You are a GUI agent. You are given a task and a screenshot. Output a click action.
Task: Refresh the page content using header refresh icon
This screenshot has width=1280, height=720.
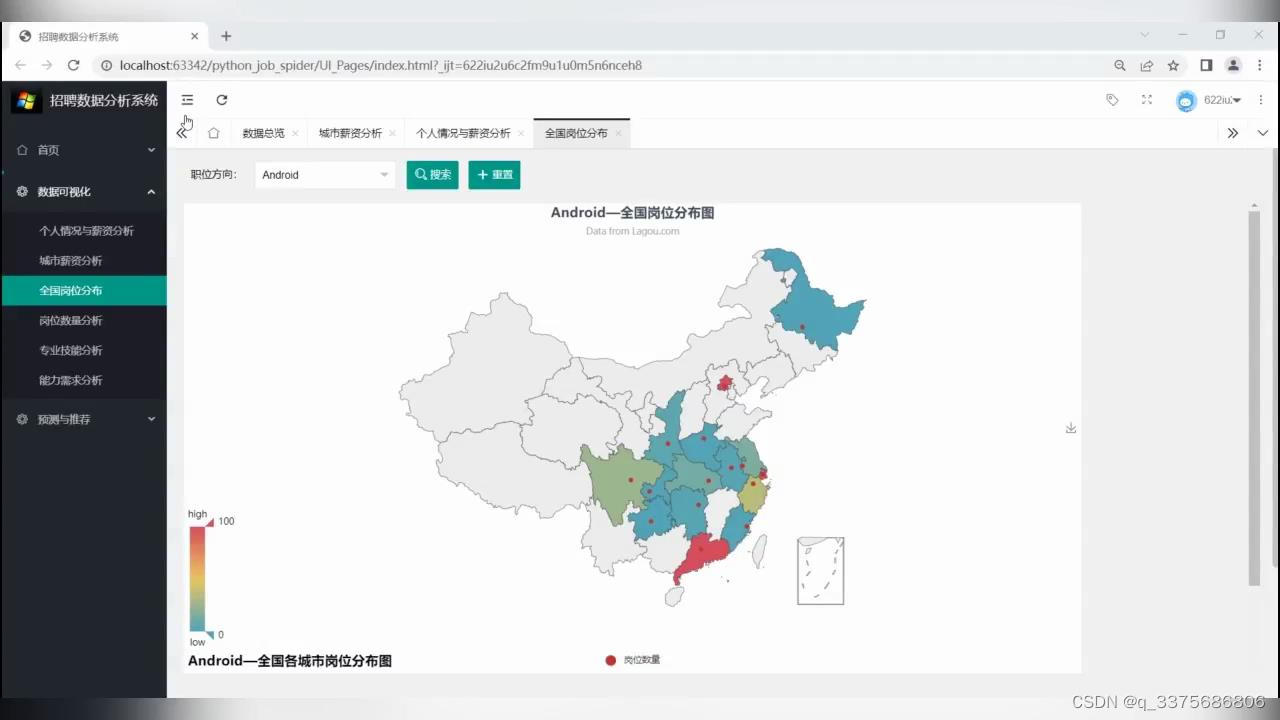tap(222, 100)
